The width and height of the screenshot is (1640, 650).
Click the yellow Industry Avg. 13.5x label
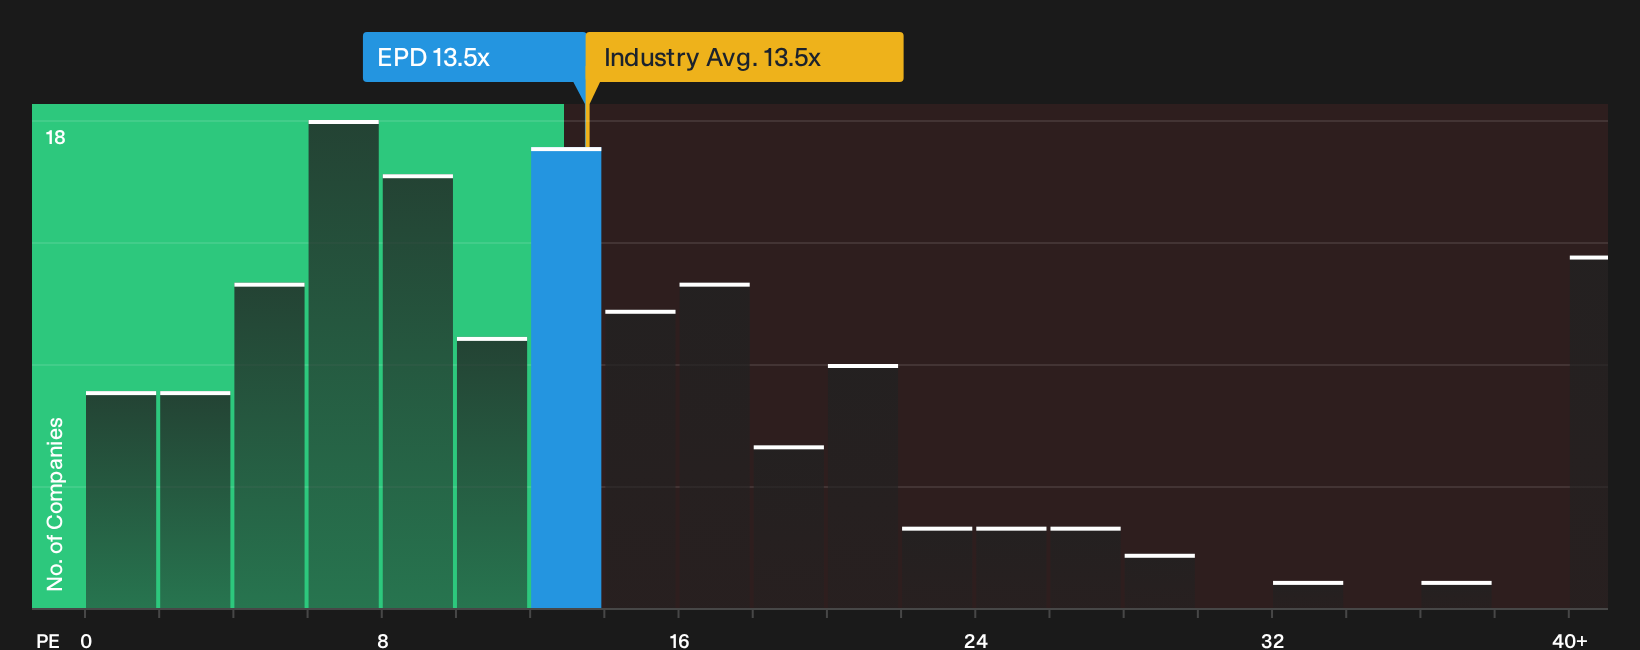[x=744, y=57]
